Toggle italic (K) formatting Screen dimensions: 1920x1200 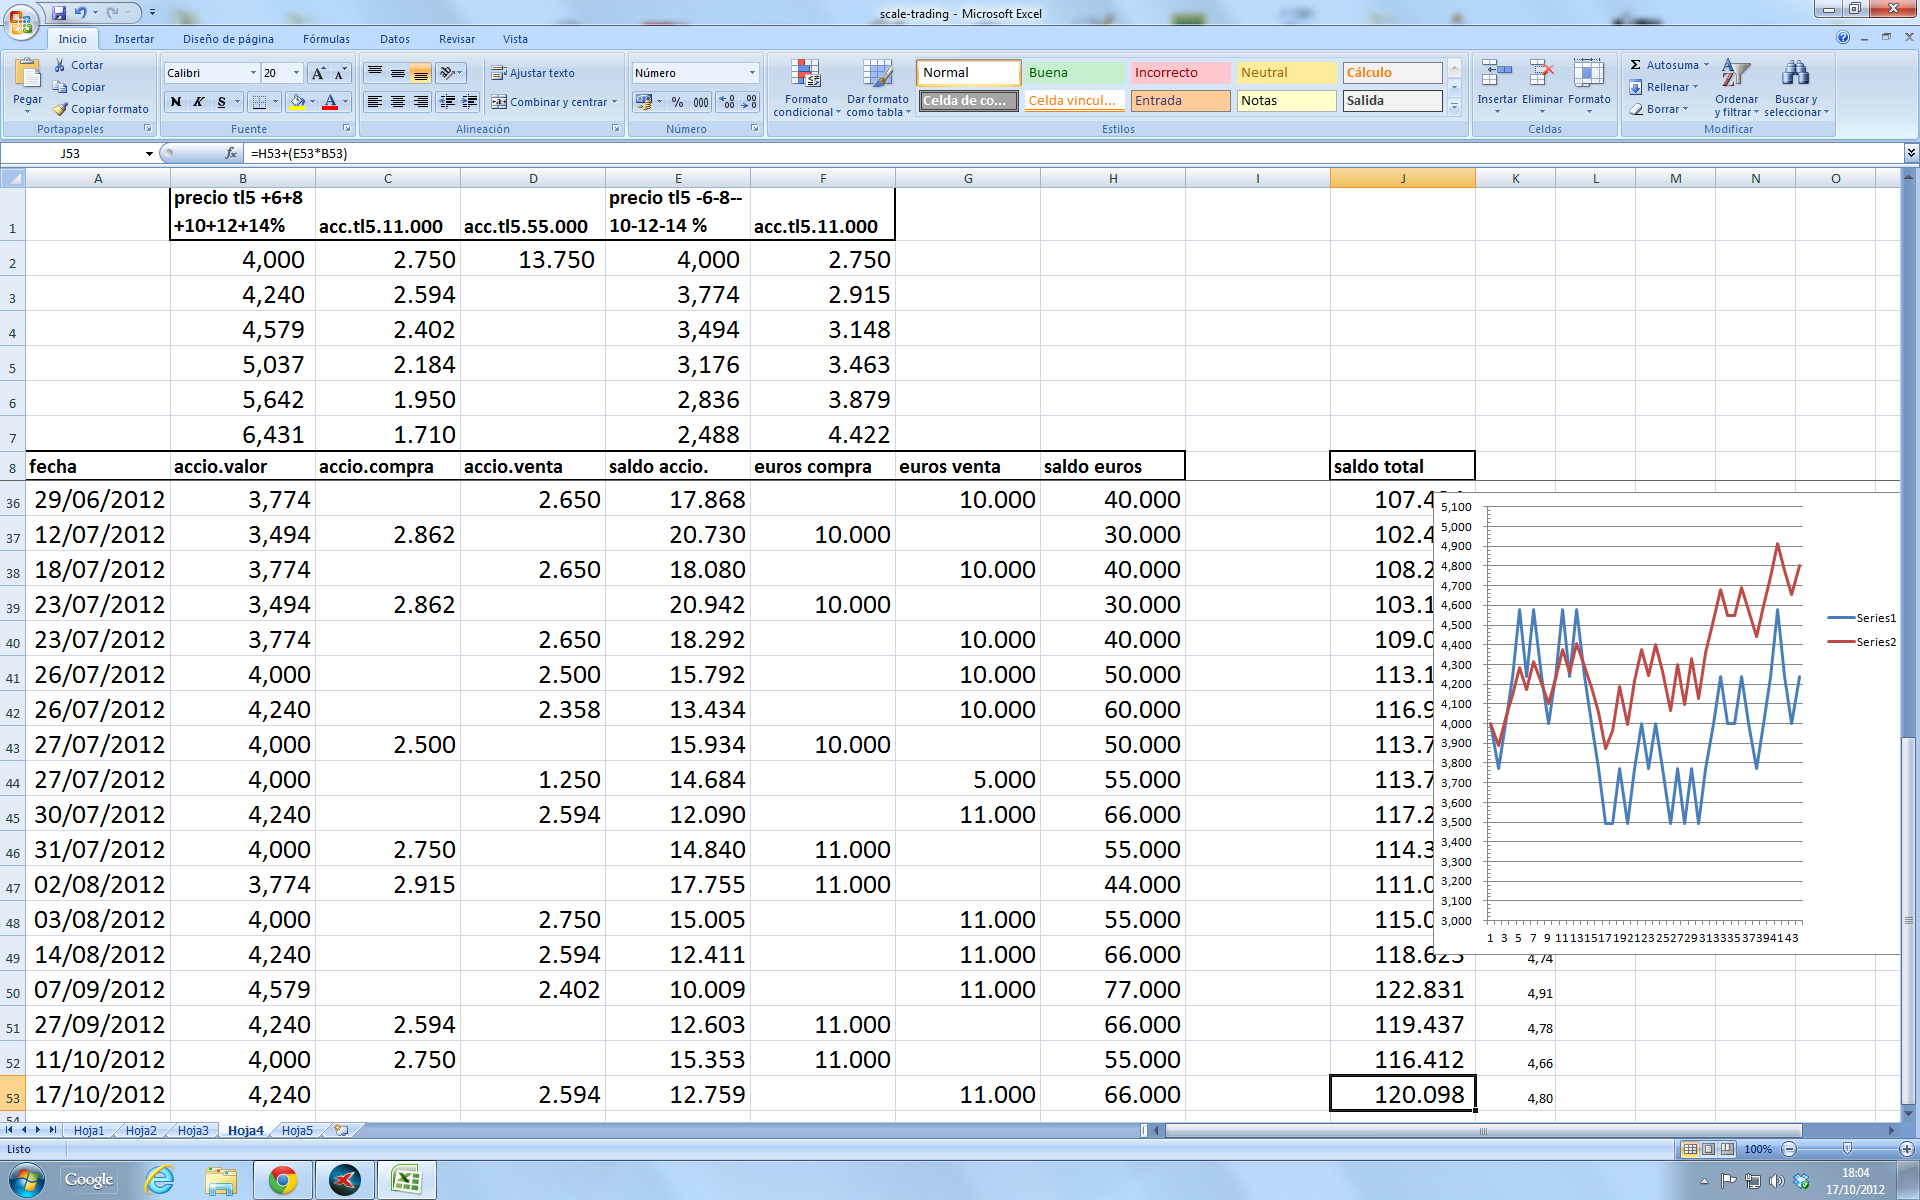point(198,102)
